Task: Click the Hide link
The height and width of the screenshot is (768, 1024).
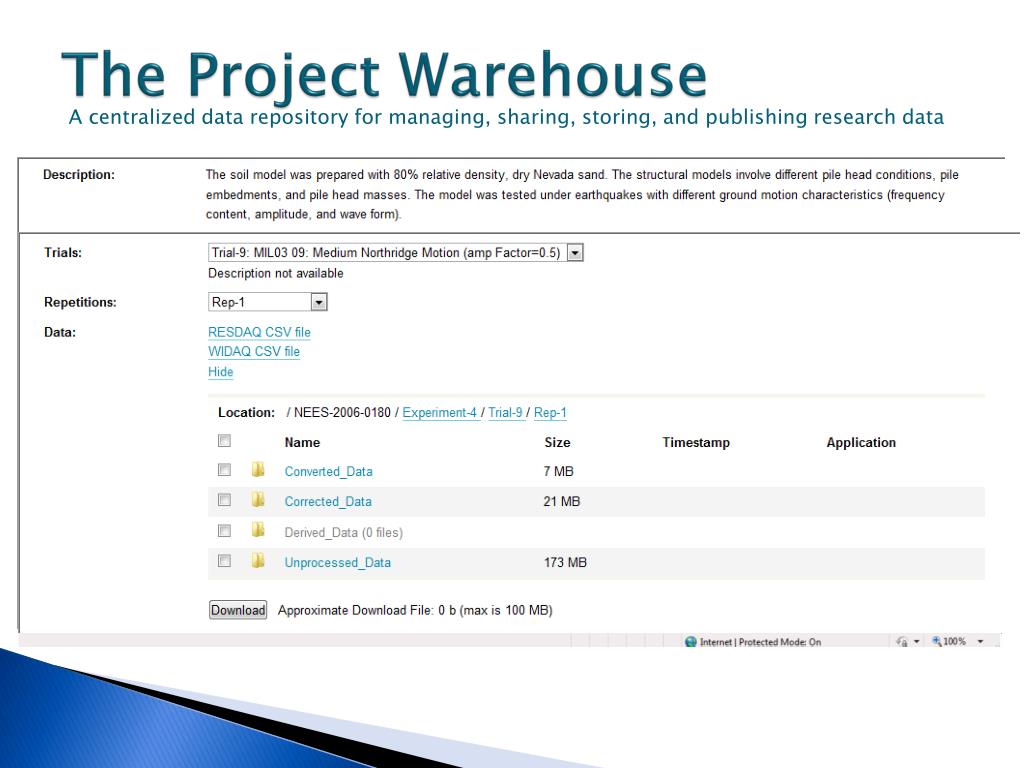Action: coord(221,372)
